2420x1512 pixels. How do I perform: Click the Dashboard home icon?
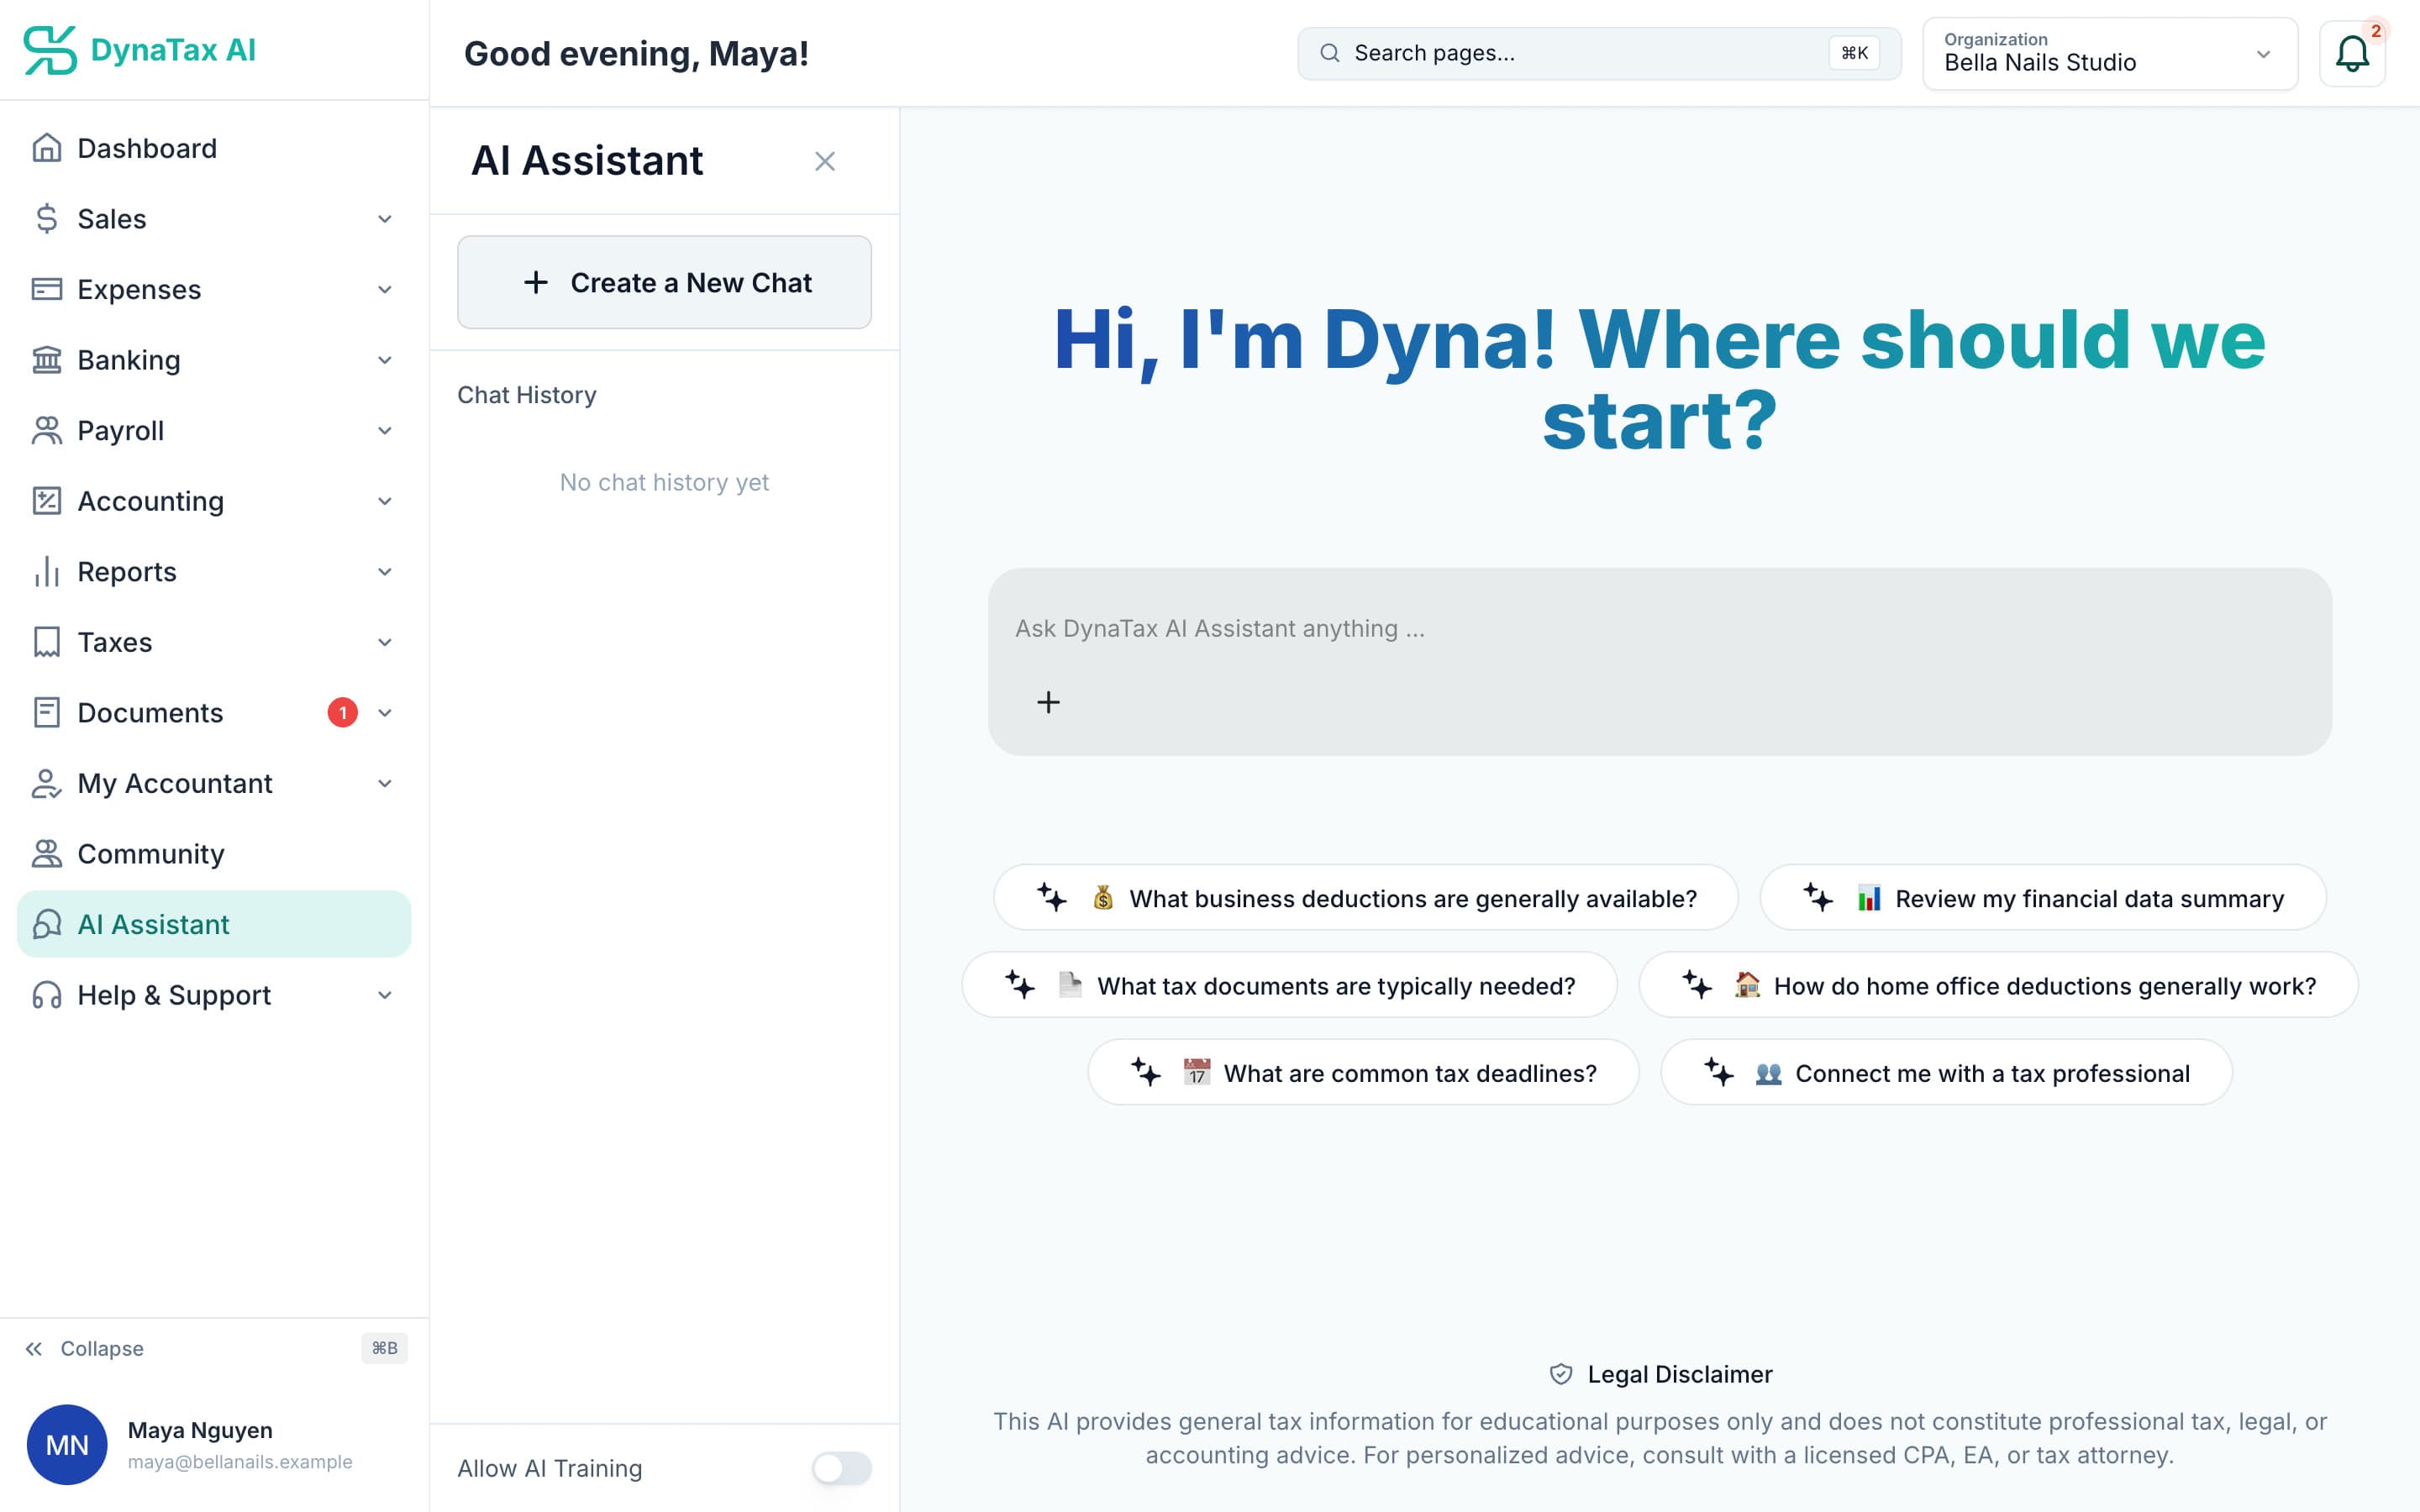click(46, 148)
